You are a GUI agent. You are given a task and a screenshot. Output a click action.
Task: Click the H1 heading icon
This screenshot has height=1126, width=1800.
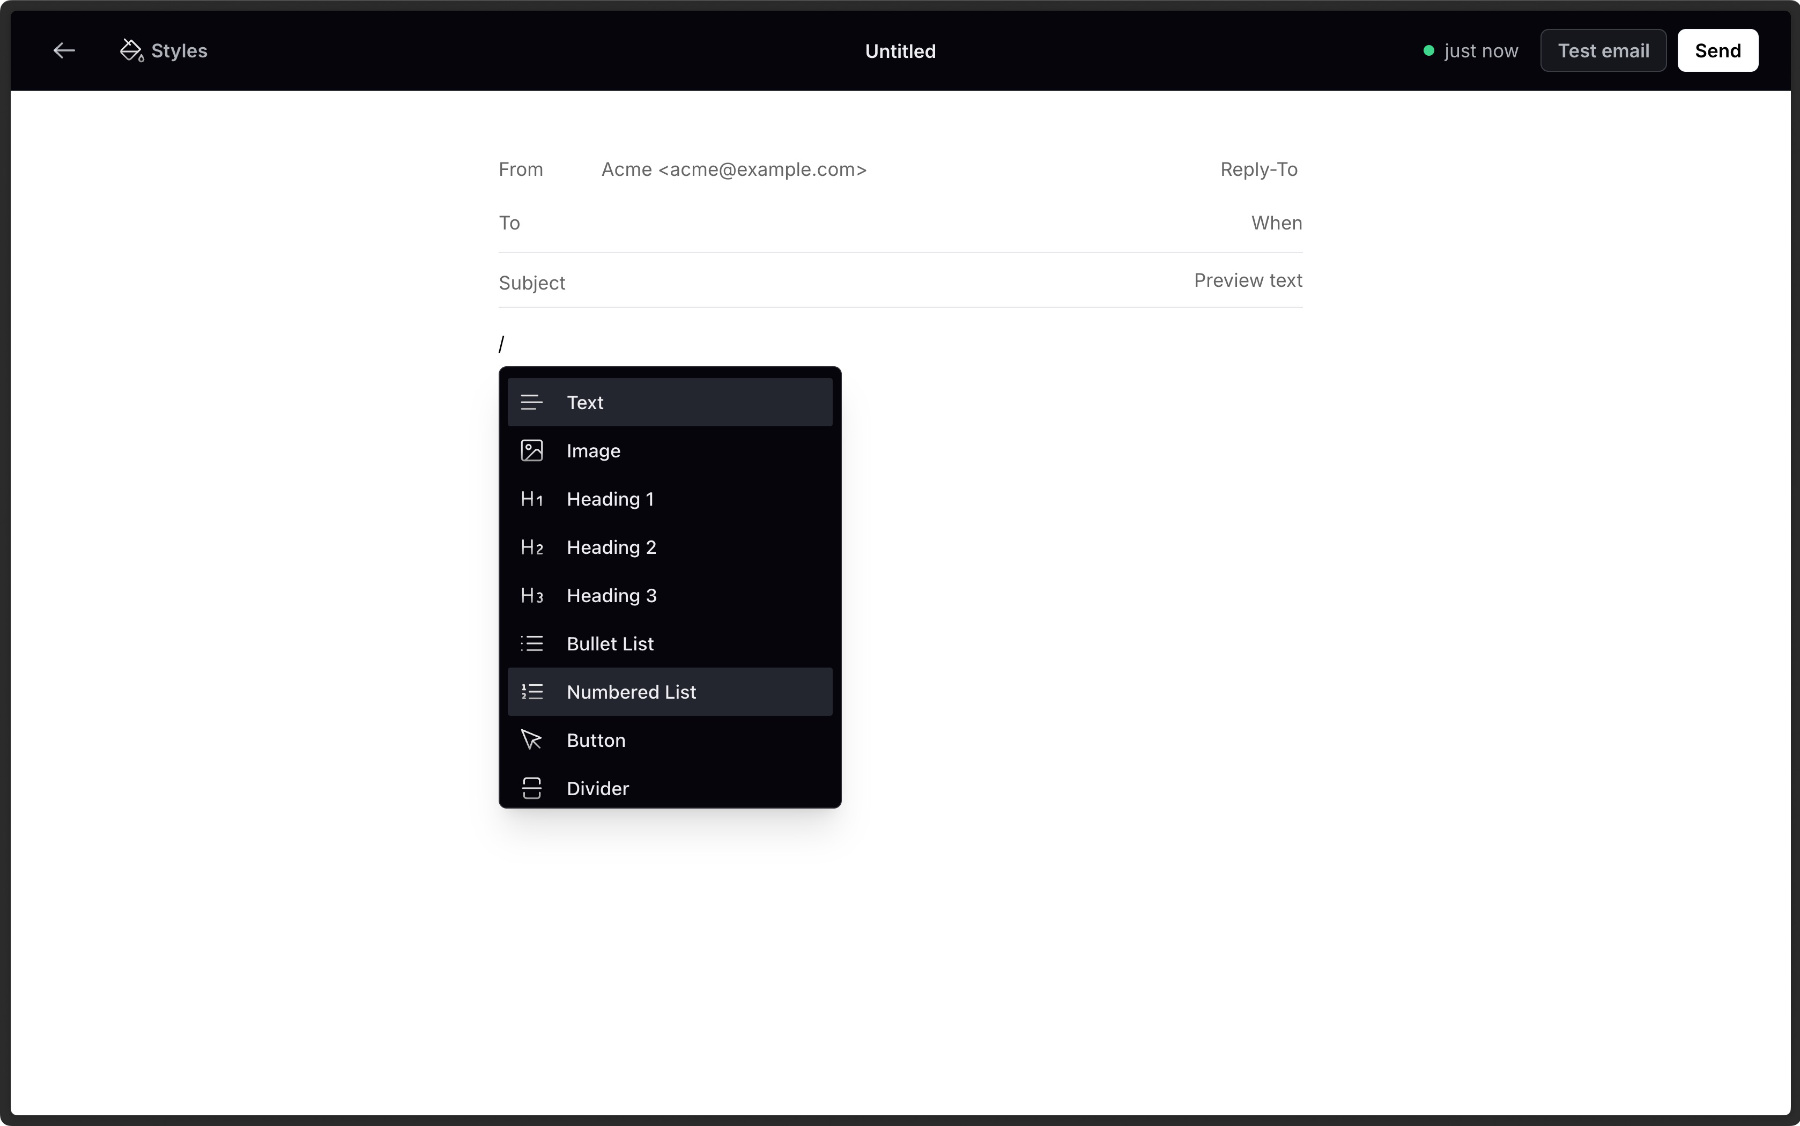[x=532, y=499]
